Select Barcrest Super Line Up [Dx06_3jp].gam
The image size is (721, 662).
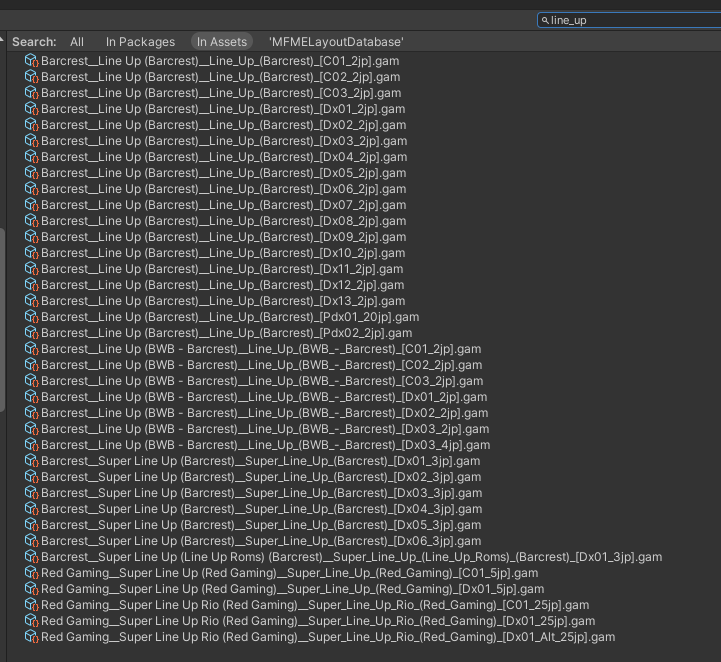261,541
